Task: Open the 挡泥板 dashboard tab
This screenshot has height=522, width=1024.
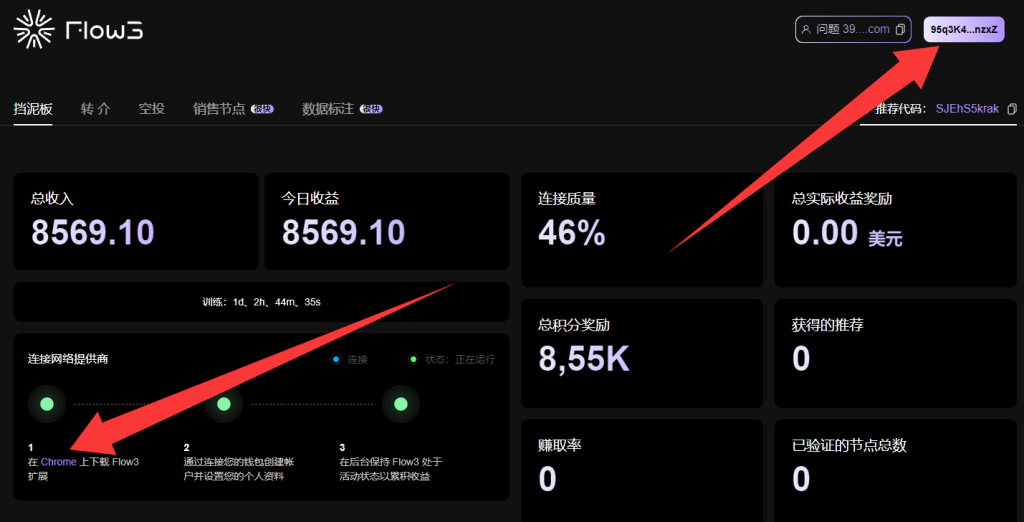Action: coord(33,109)
